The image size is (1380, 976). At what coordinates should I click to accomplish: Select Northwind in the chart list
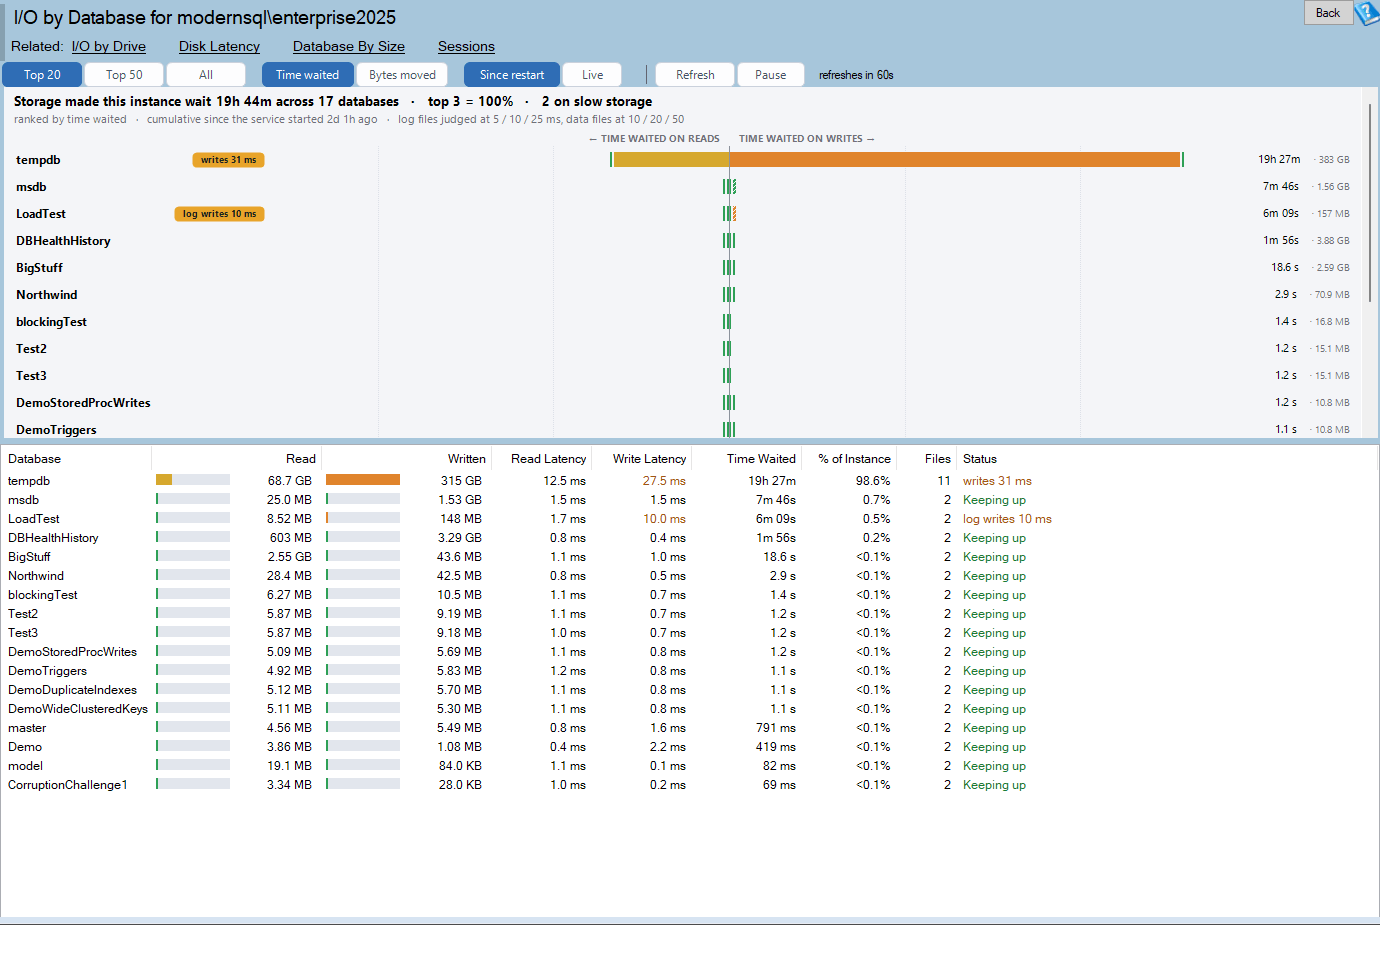click(46, 295)
